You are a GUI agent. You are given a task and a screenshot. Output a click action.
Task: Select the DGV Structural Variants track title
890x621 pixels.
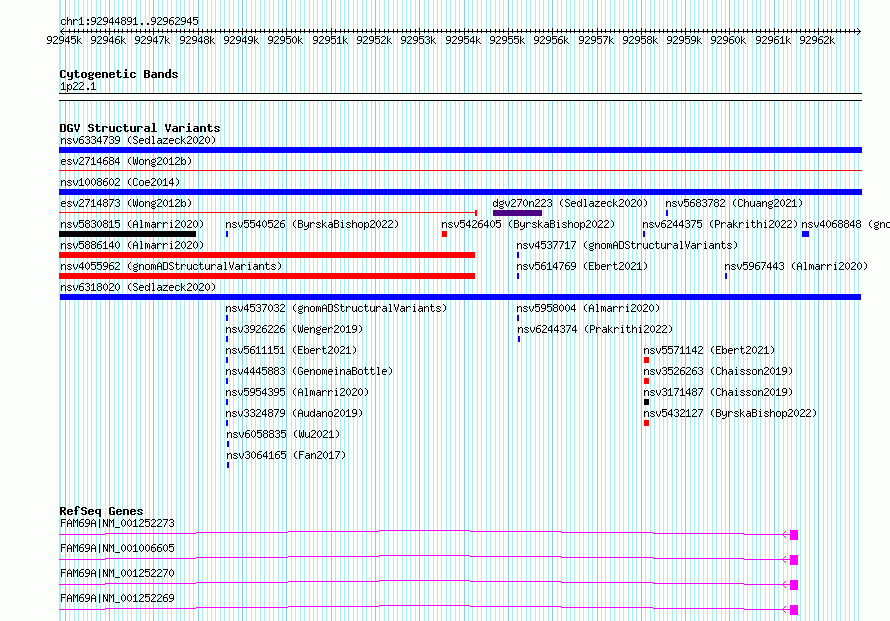(140, 128)
